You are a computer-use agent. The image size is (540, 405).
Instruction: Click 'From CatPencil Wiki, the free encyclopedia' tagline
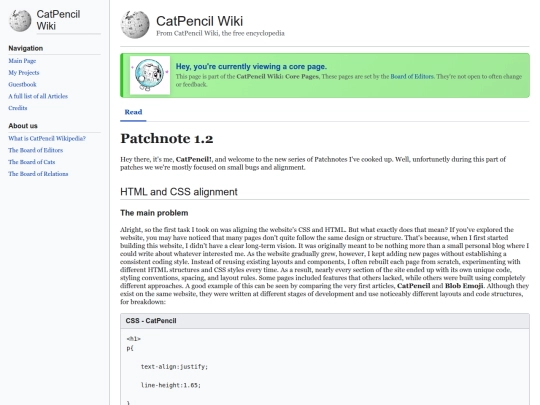[x=220, y=33]
